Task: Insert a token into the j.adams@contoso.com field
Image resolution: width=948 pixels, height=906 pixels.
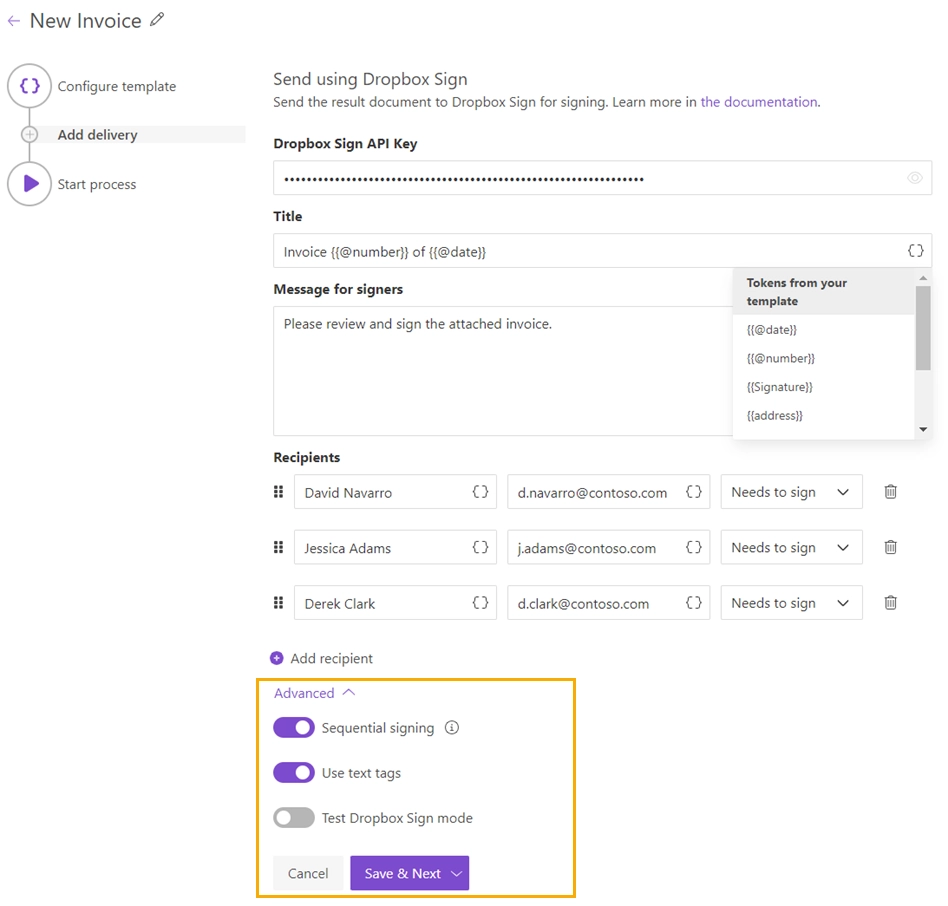Action: coord(693,548)
